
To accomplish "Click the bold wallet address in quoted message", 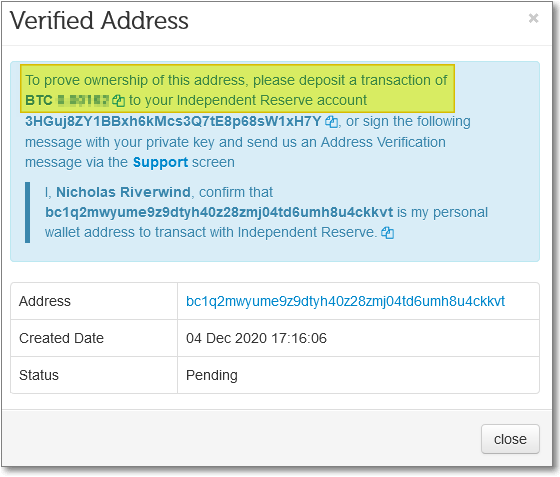I will pyautogui.click(x=219, y=212).
